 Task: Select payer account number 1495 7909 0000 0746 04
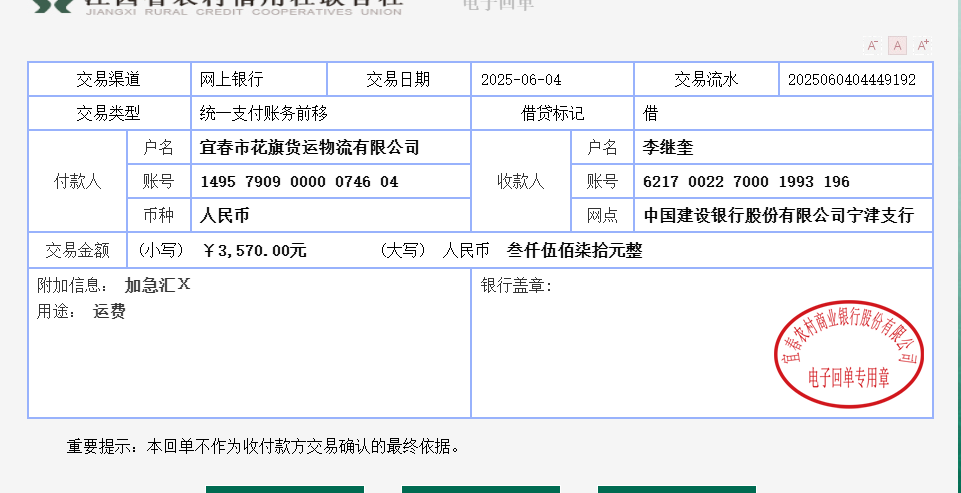[x=300, y=182]
